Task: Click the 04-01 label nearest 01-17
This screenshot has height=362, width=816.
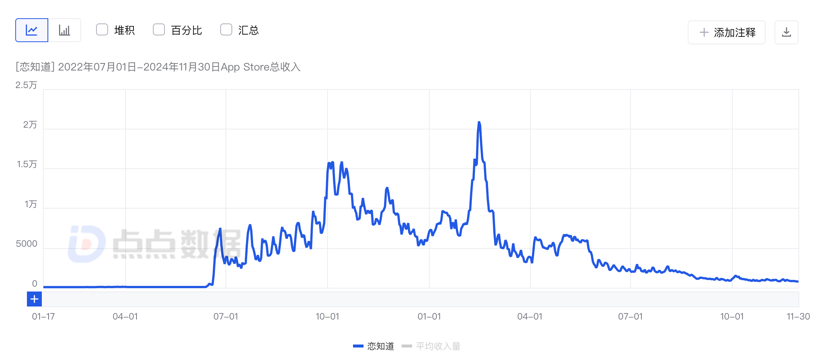Action: tap(125, 316)
